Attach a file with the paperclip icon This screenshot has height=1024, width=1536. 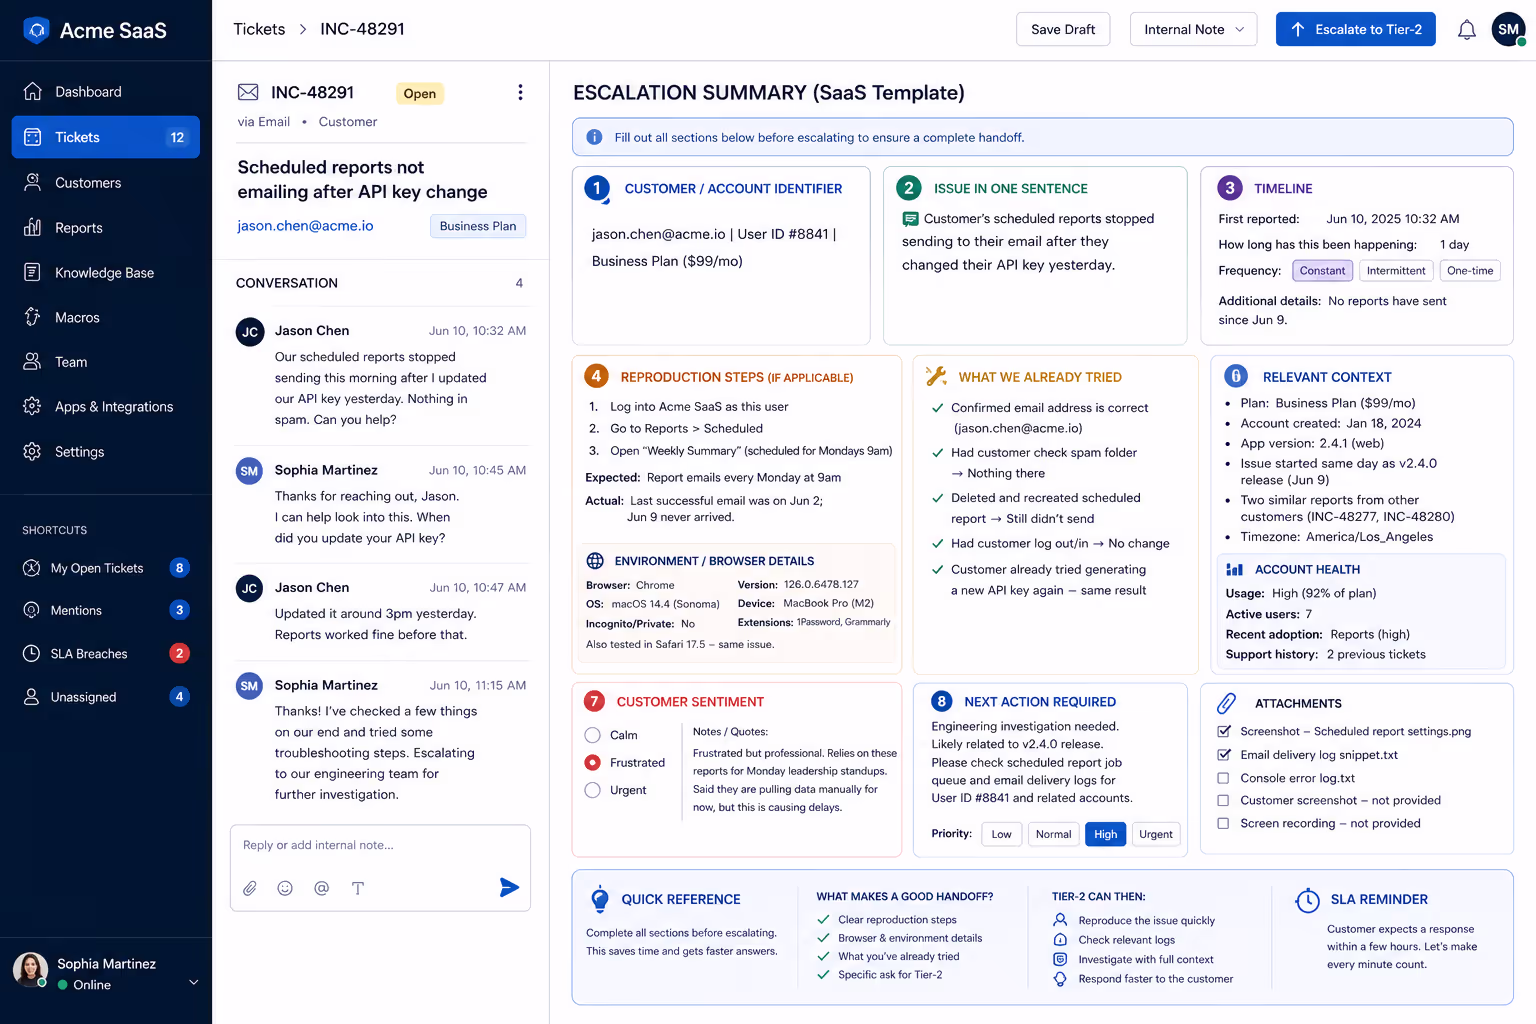pos(250,888)
